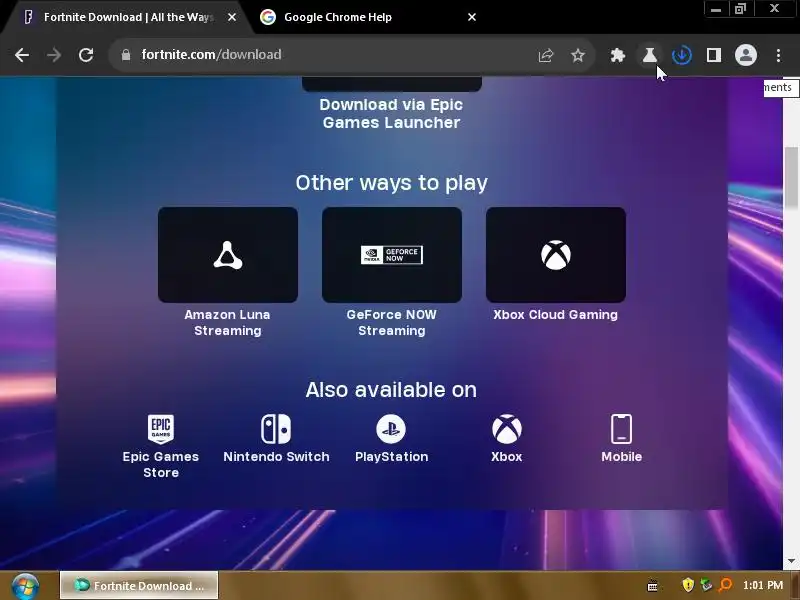800x600 pixels.
Task: Switch to Fortnite Download tab
Action: point(128,17)
